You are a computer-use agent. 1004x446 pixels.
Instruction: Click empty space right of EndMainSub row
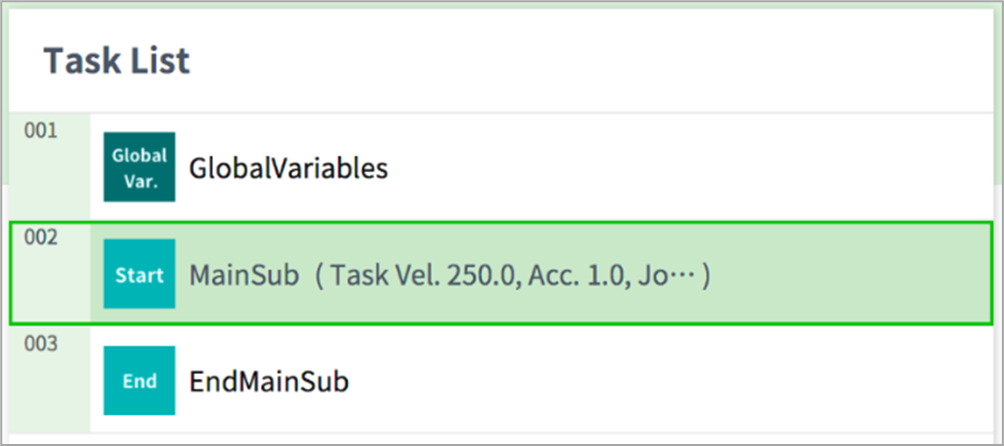(700, 382)
